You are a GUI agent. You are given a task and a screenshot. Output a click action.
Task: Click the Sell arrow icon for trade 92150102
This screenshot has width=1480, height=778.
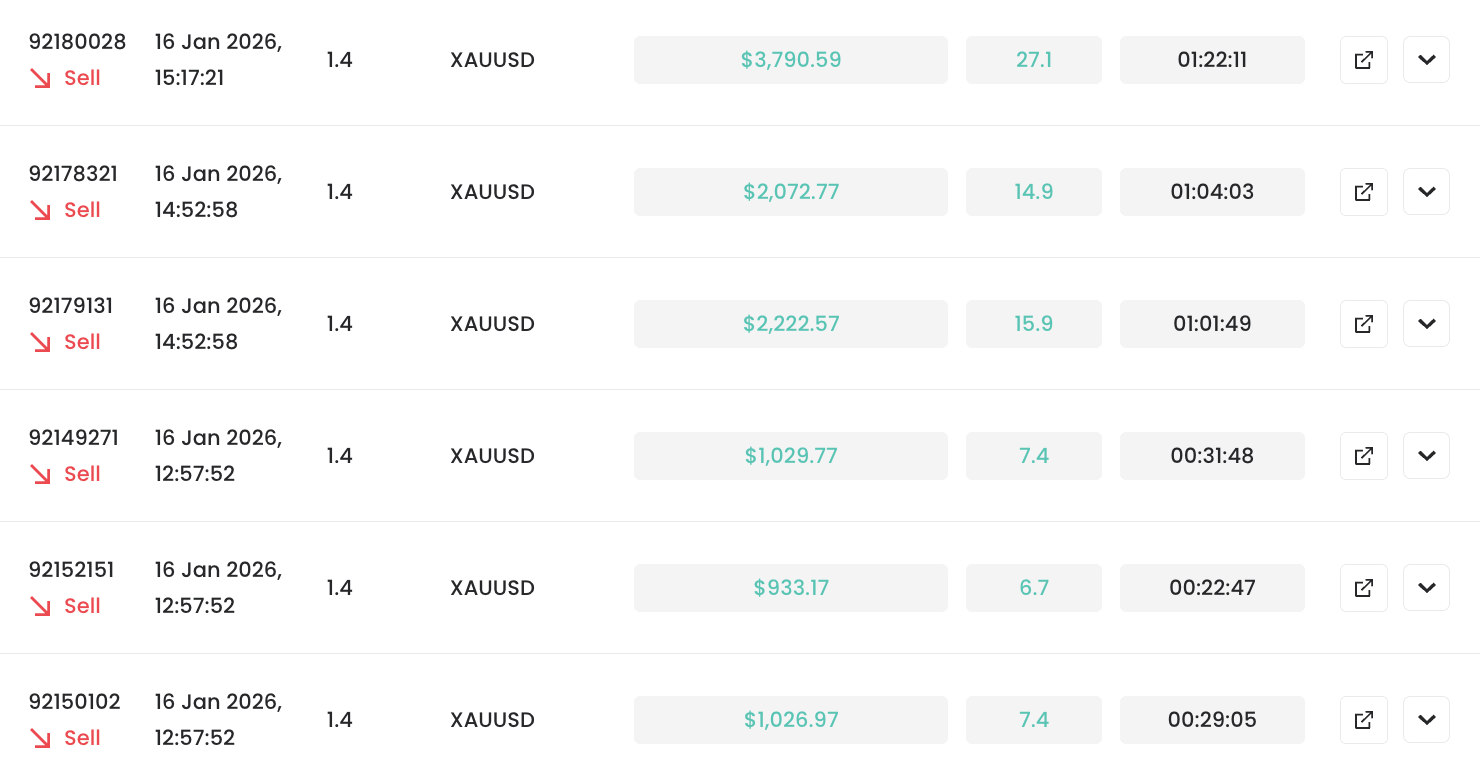coord(41,738)
